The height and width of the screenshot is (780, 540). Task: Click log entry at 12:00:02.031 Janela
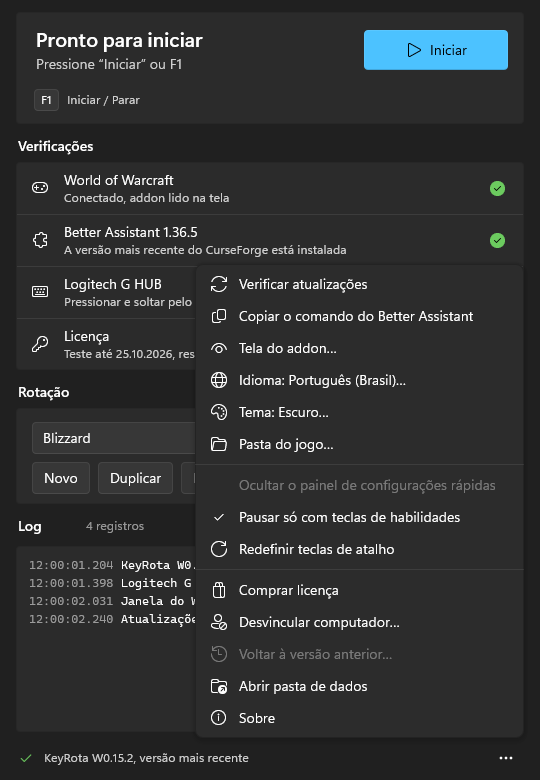coord(112,601)
